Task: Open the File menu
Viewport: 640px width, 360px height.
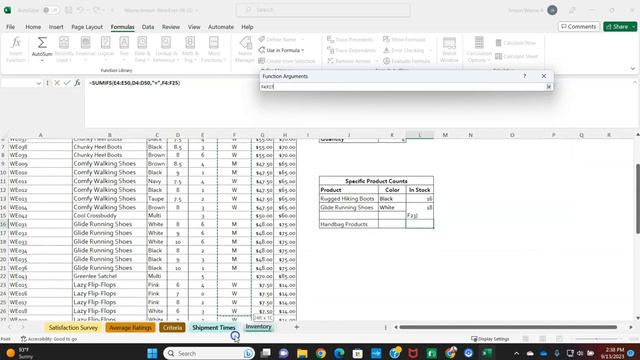Action: 11,27
